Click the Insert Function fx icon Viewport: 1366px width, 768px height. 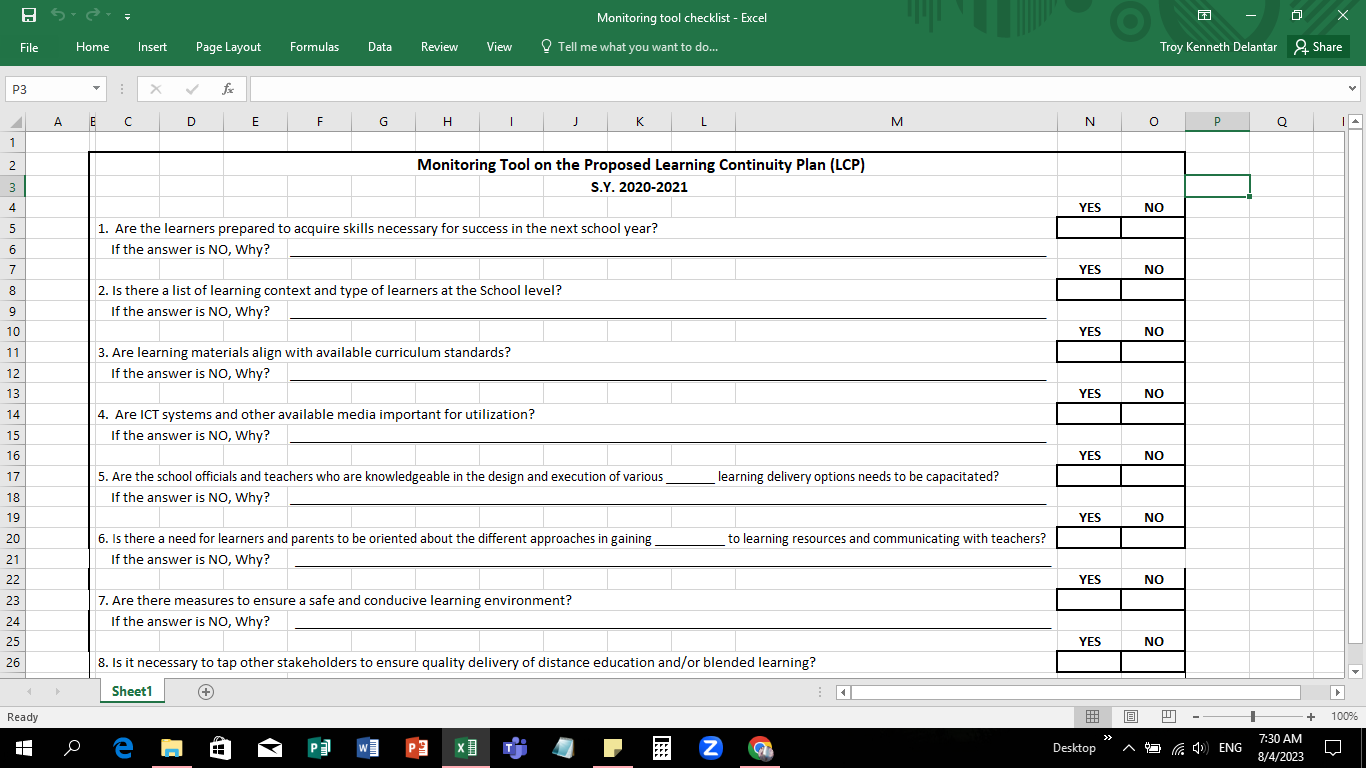[x=228, y=89]
